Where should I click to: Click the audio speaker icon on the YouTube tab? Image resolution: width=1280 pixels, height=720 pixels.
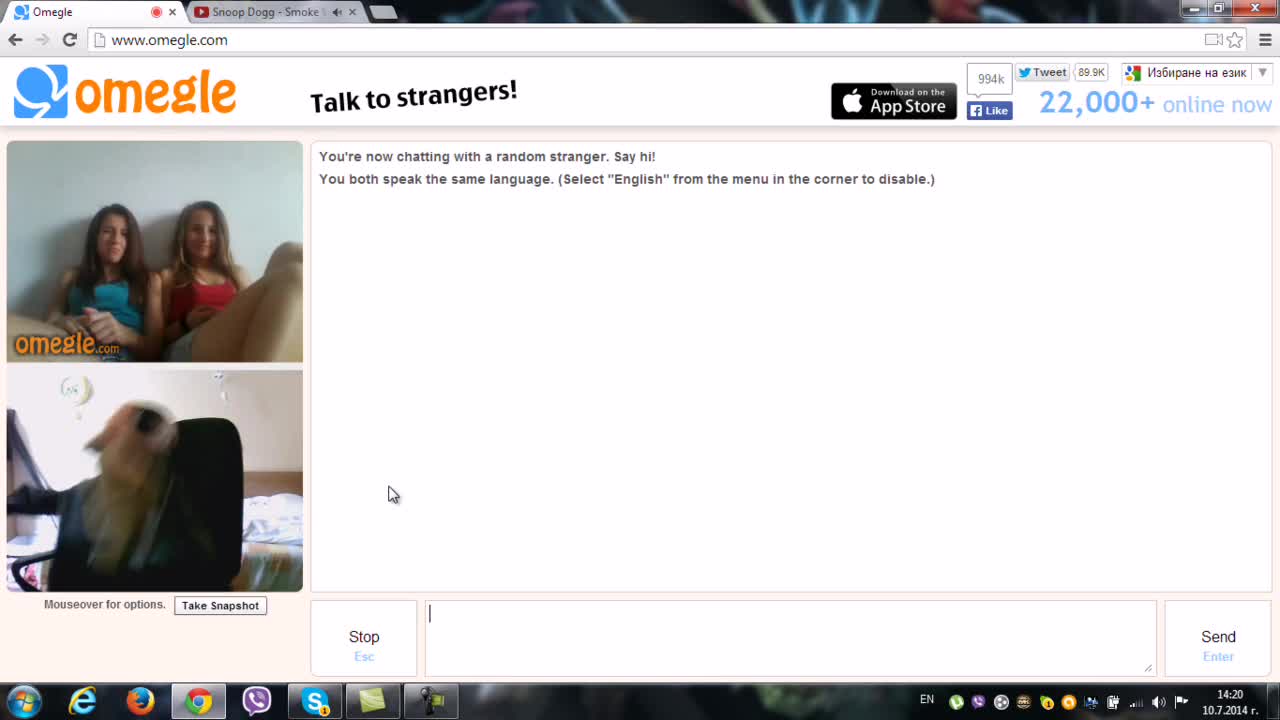click(337, 12)
